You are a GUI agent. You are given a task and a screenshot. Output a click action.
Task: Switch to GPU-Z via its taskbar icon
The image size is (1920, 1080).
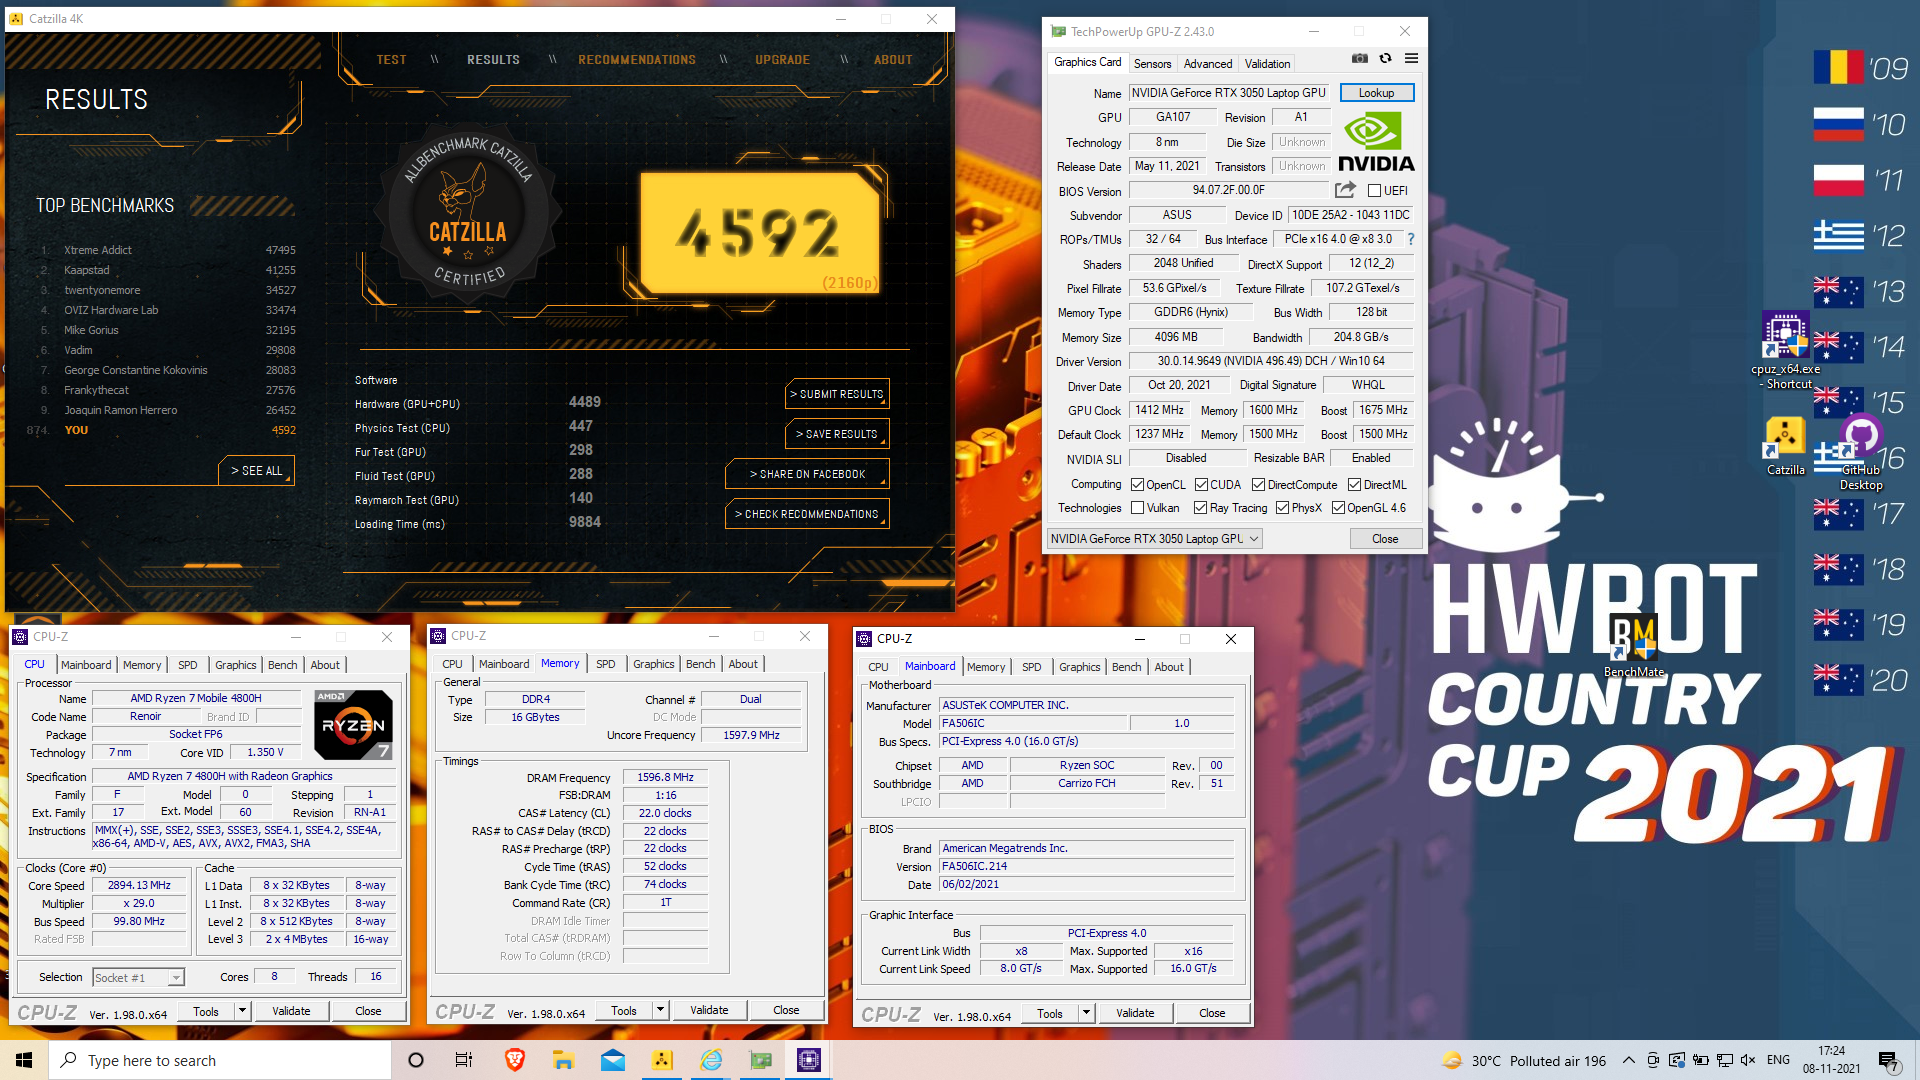click(x=761, y=1060)
